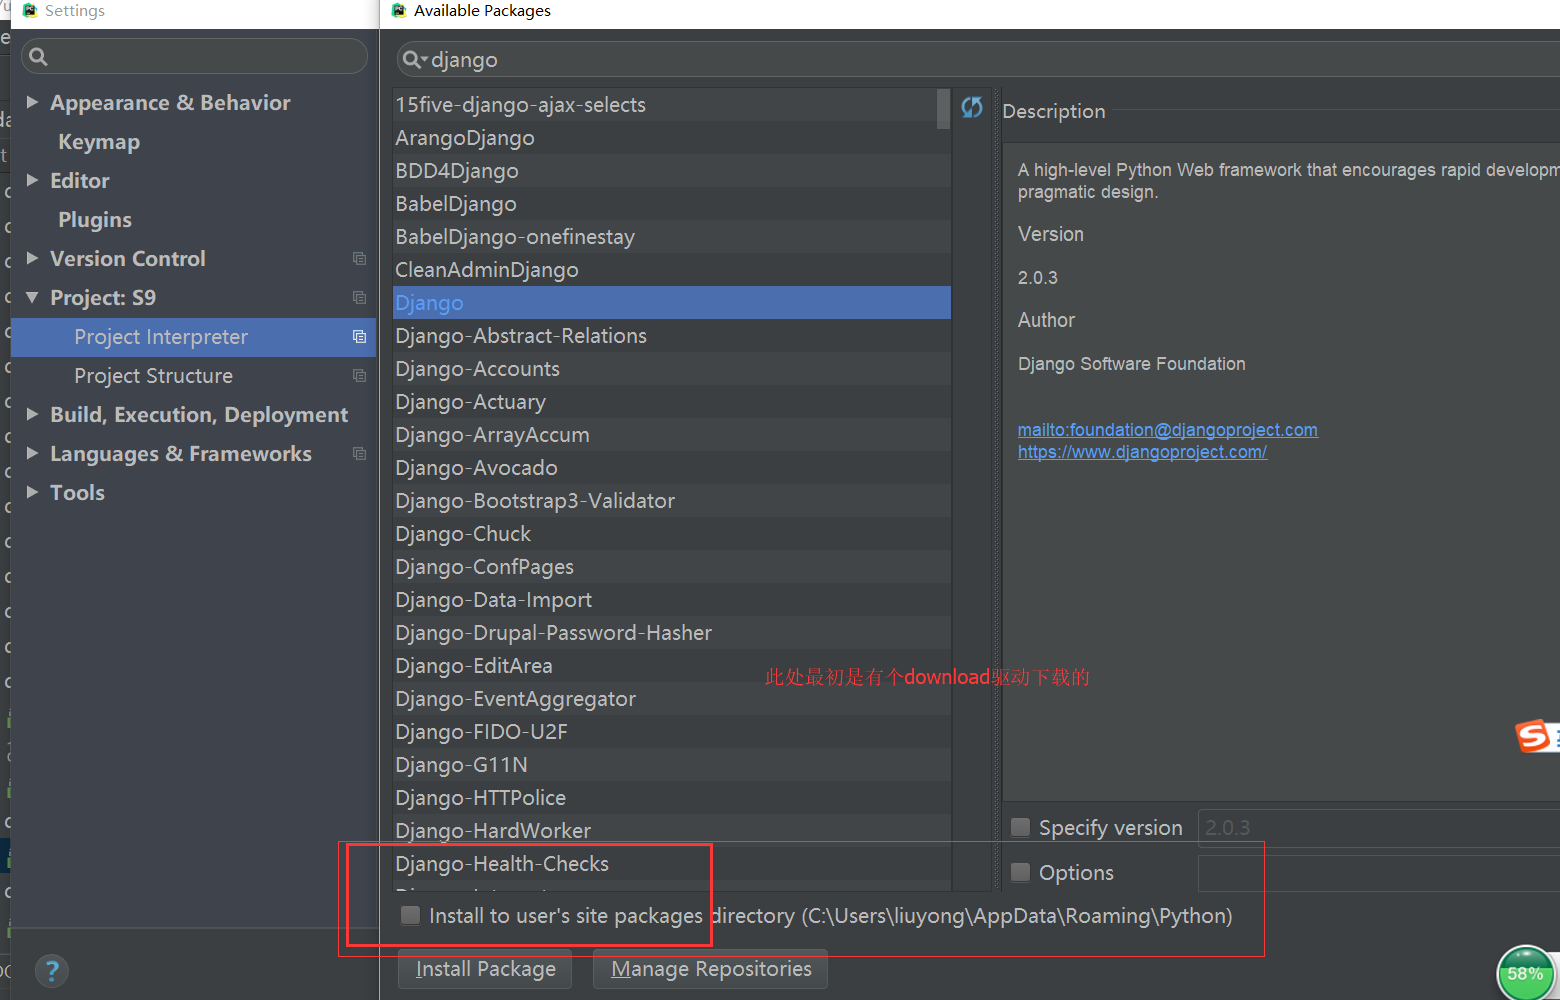Expand the Tools section

tap(32, 492)
